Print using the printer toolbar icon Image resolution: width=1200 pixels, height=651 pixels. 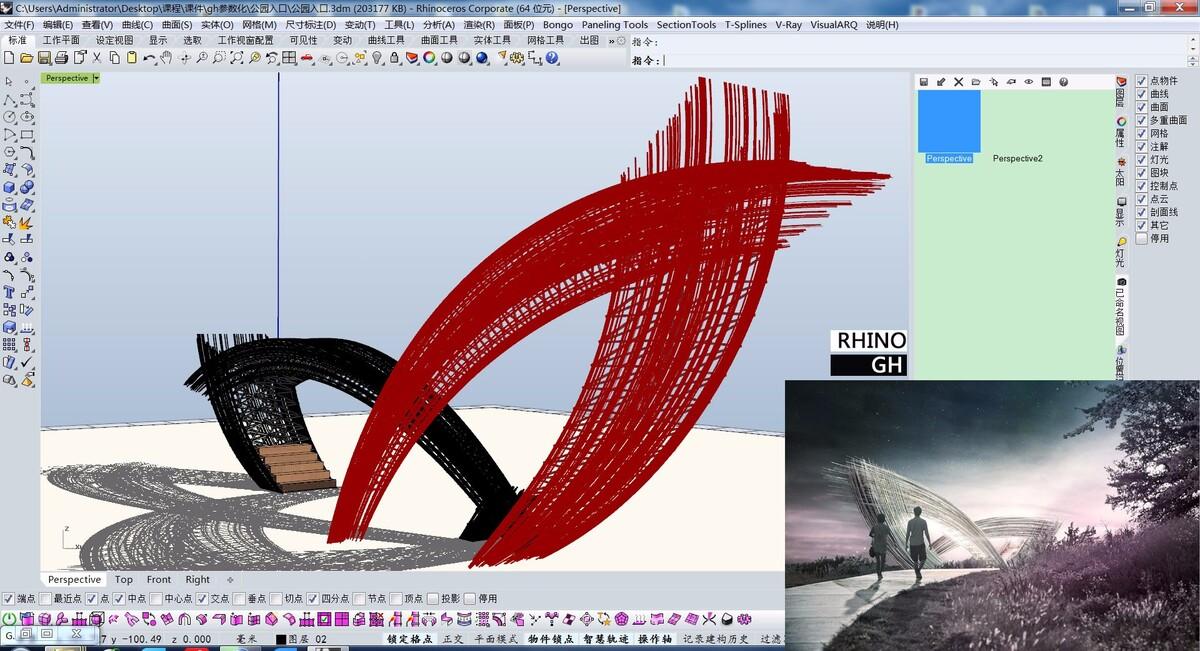(x=61, y=58)
